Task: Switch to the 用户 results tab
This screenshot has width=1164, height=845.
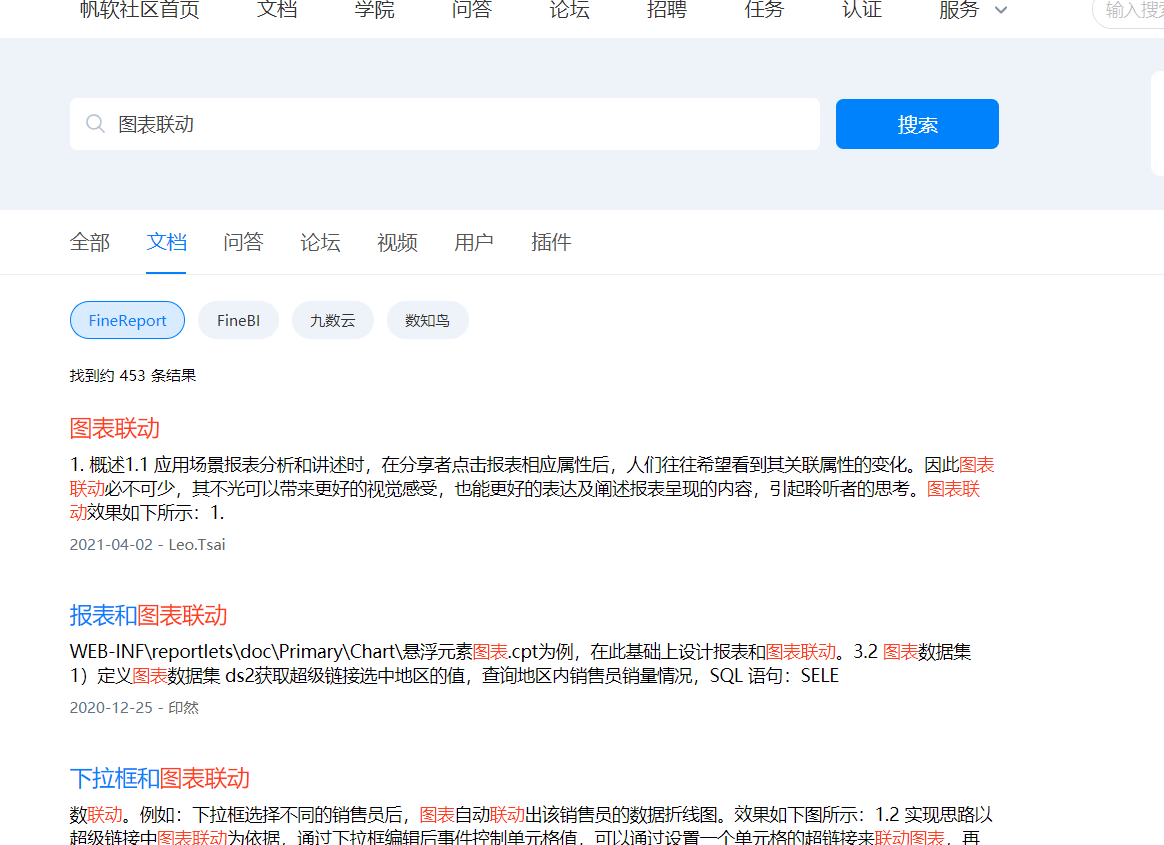Action: pos(474,242)
